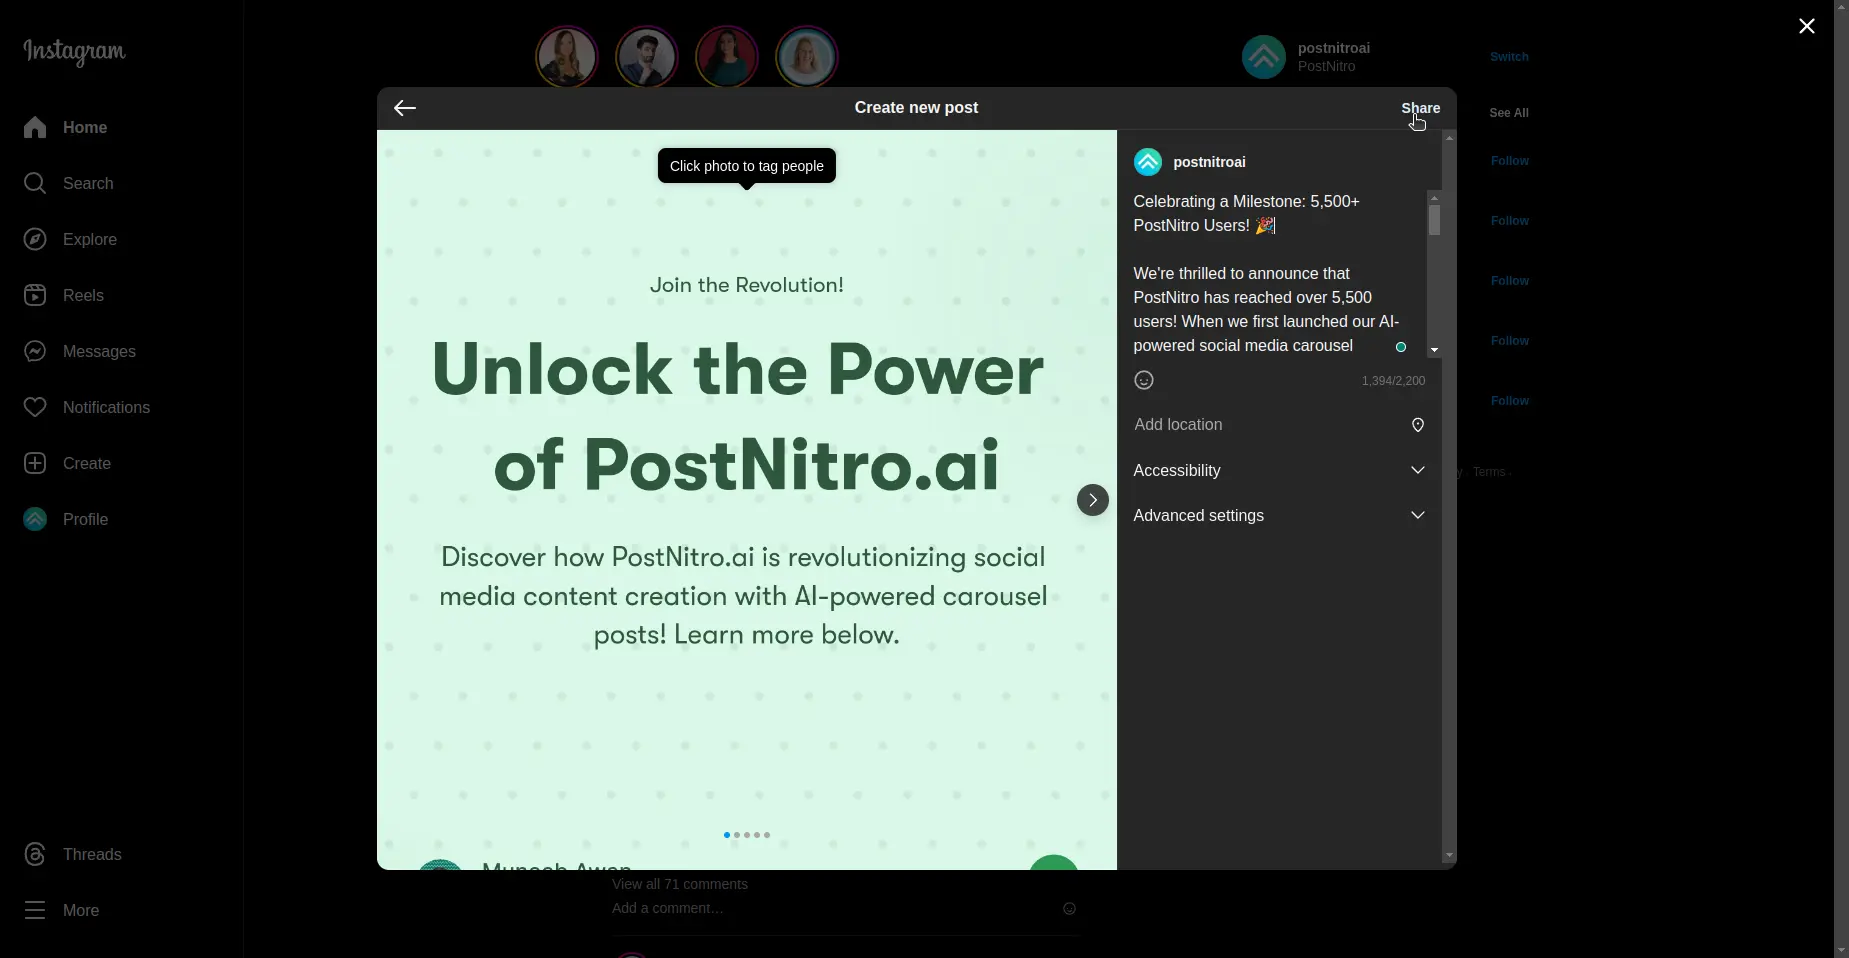Click the Add location field
Viewport: 1849px width, 958px height.
(1260, 425)
